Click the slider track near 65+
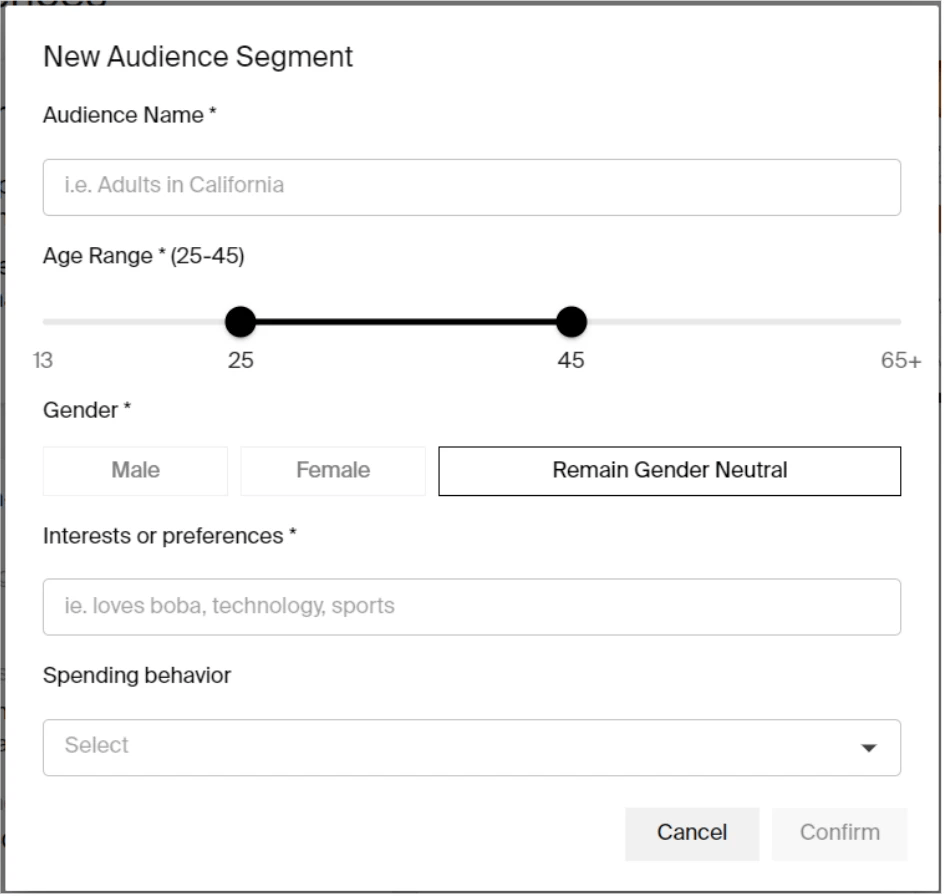944x896 pixels. pyautogui.click(x=860, y=321)
